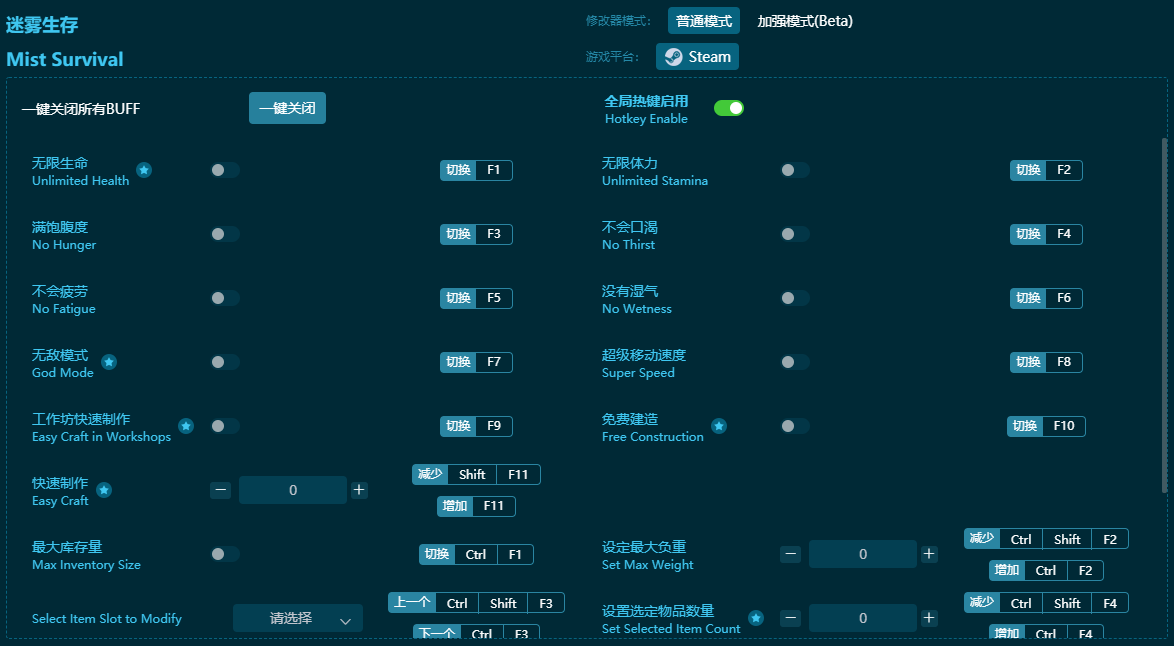Image resolution: width=1174 pixels, height=646 pixels.
Task: Click the 一键关闭所有BUFF label
Action: [81, 109]
